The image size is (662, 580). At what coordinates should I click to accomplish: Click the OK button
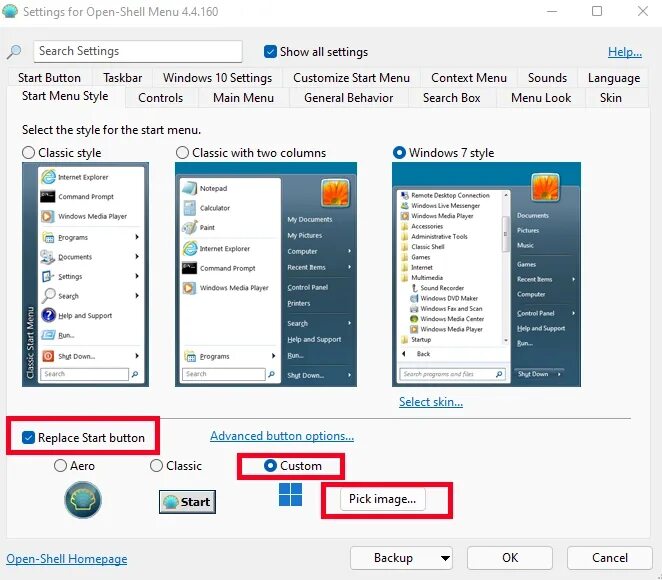pos(510,558)
